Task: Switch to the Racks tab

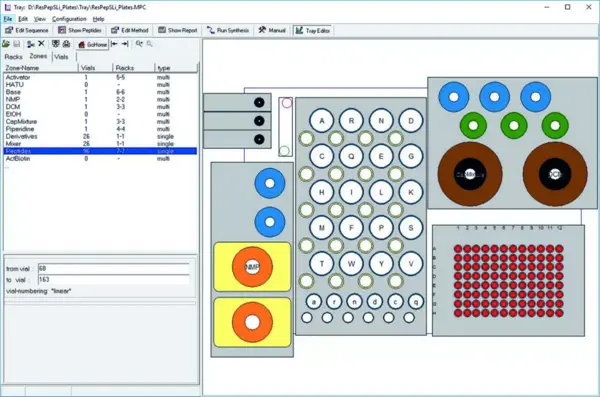Action: pos(13,57)
